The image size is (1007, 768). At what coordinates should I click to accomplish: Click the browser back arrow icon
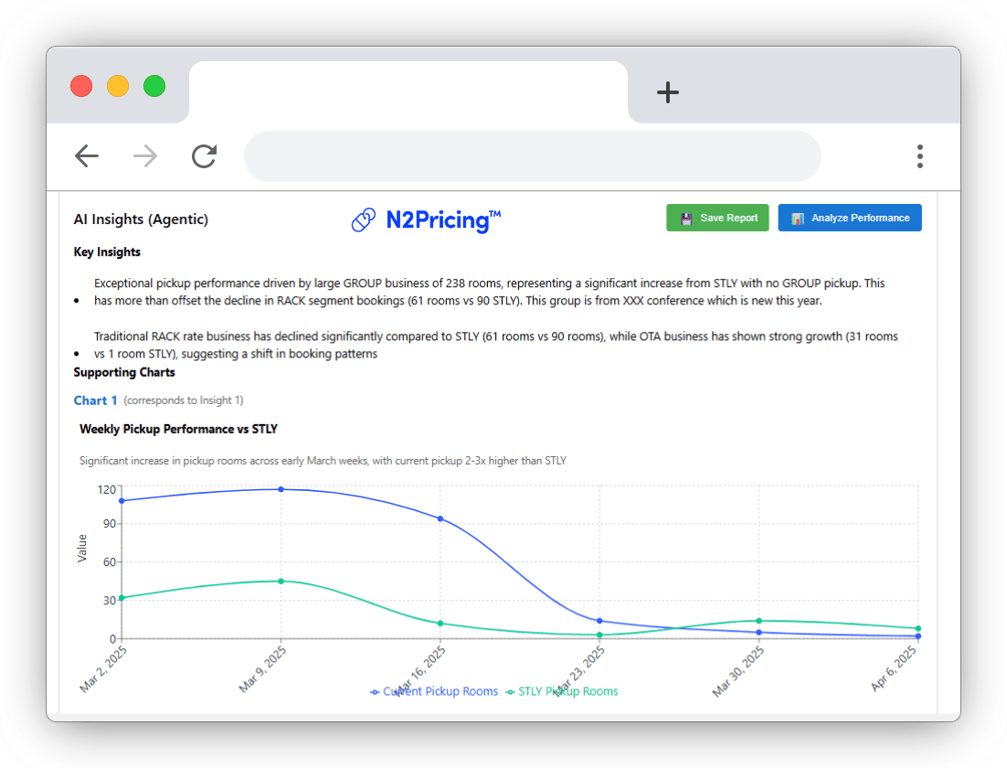click(x=87, y=156)
